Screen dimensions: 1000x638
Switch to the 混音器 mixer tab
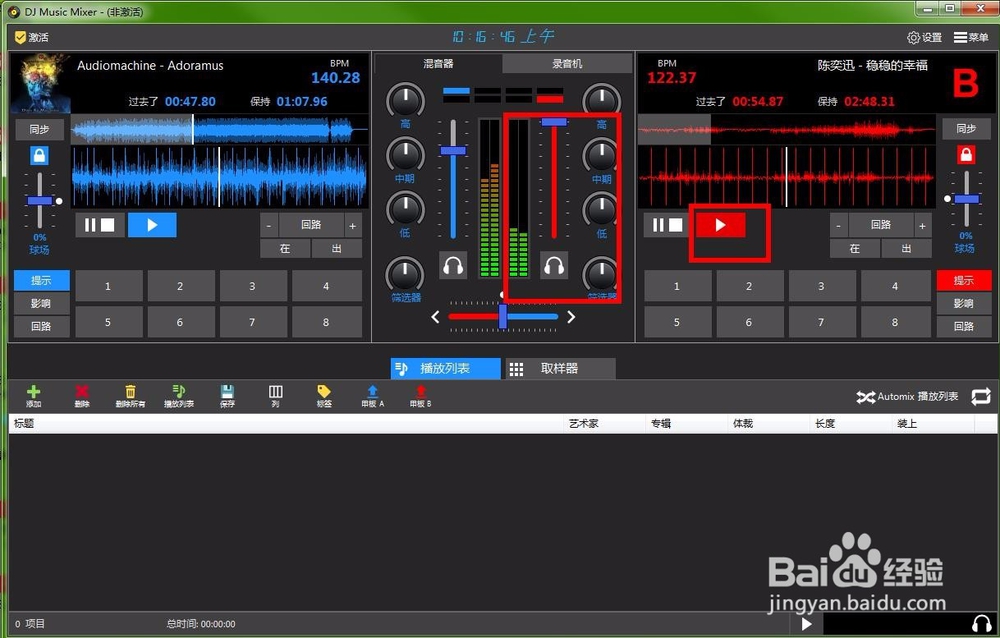[x=438, y=63]
